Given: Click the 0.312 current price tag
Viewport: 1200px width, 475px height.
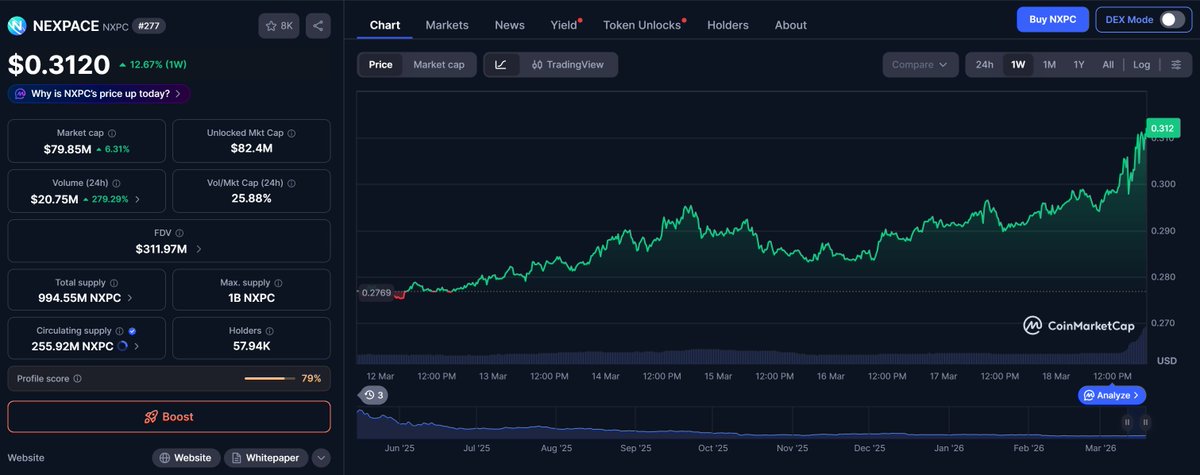Looking at the screenshot, I should point(1162,128).
